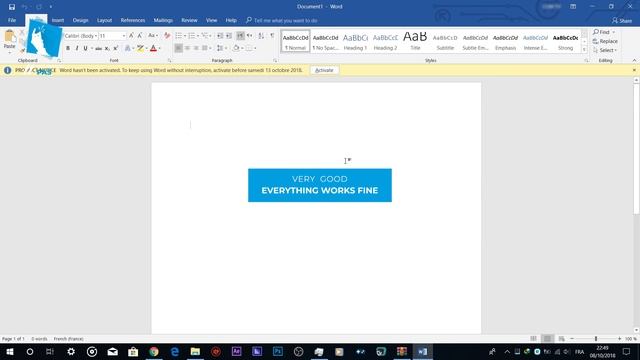
Task: Close the activation message bar
Action: [634, 70]
